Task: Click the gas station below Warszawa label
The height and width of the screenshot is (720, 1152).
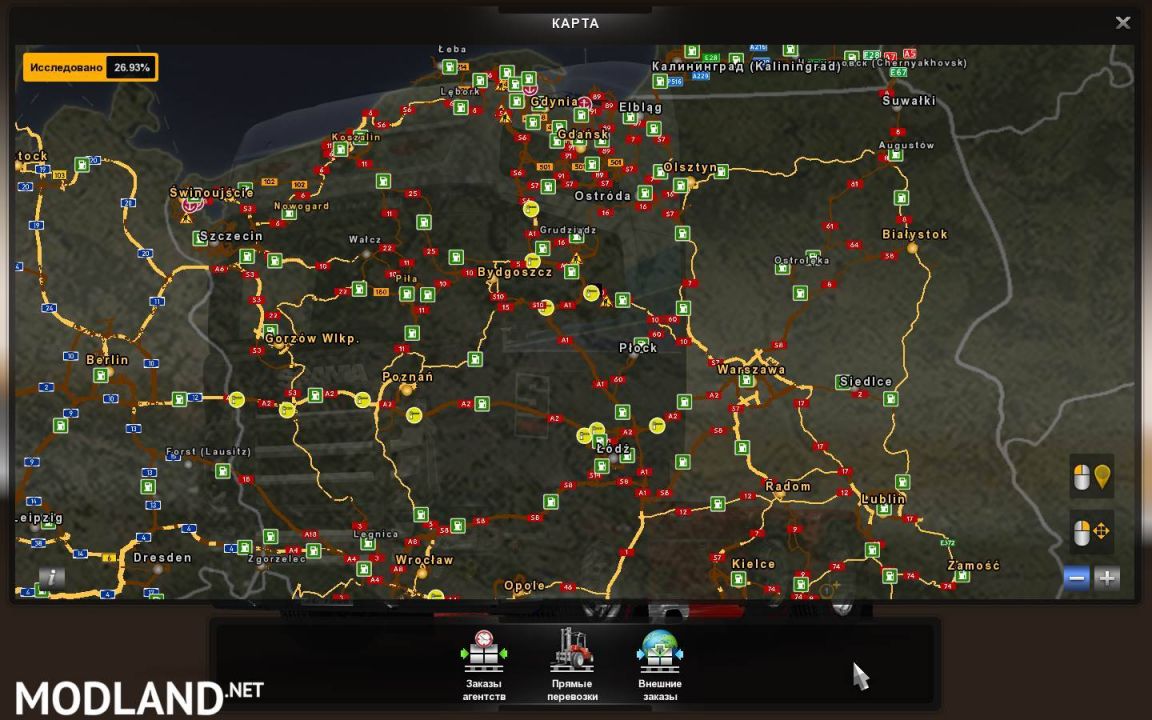Action: 746,381
